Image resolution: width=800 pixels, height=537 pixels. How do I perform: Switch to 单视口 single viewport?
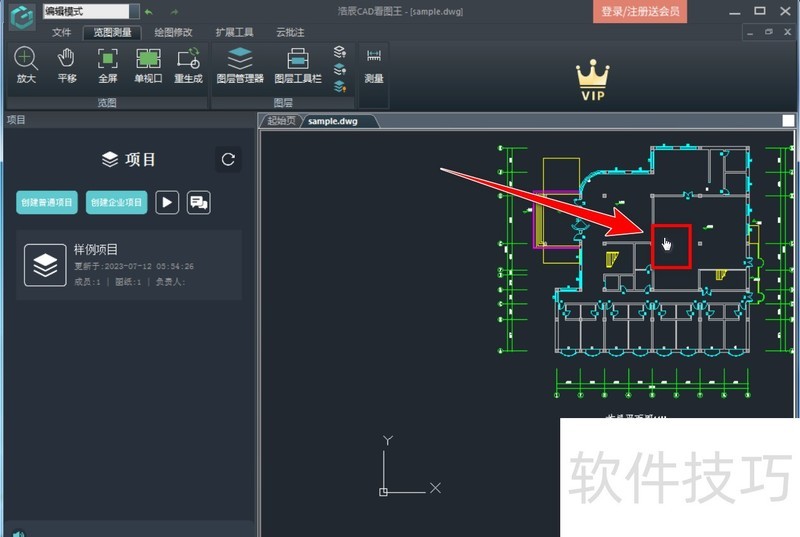[x=148, y=65]
